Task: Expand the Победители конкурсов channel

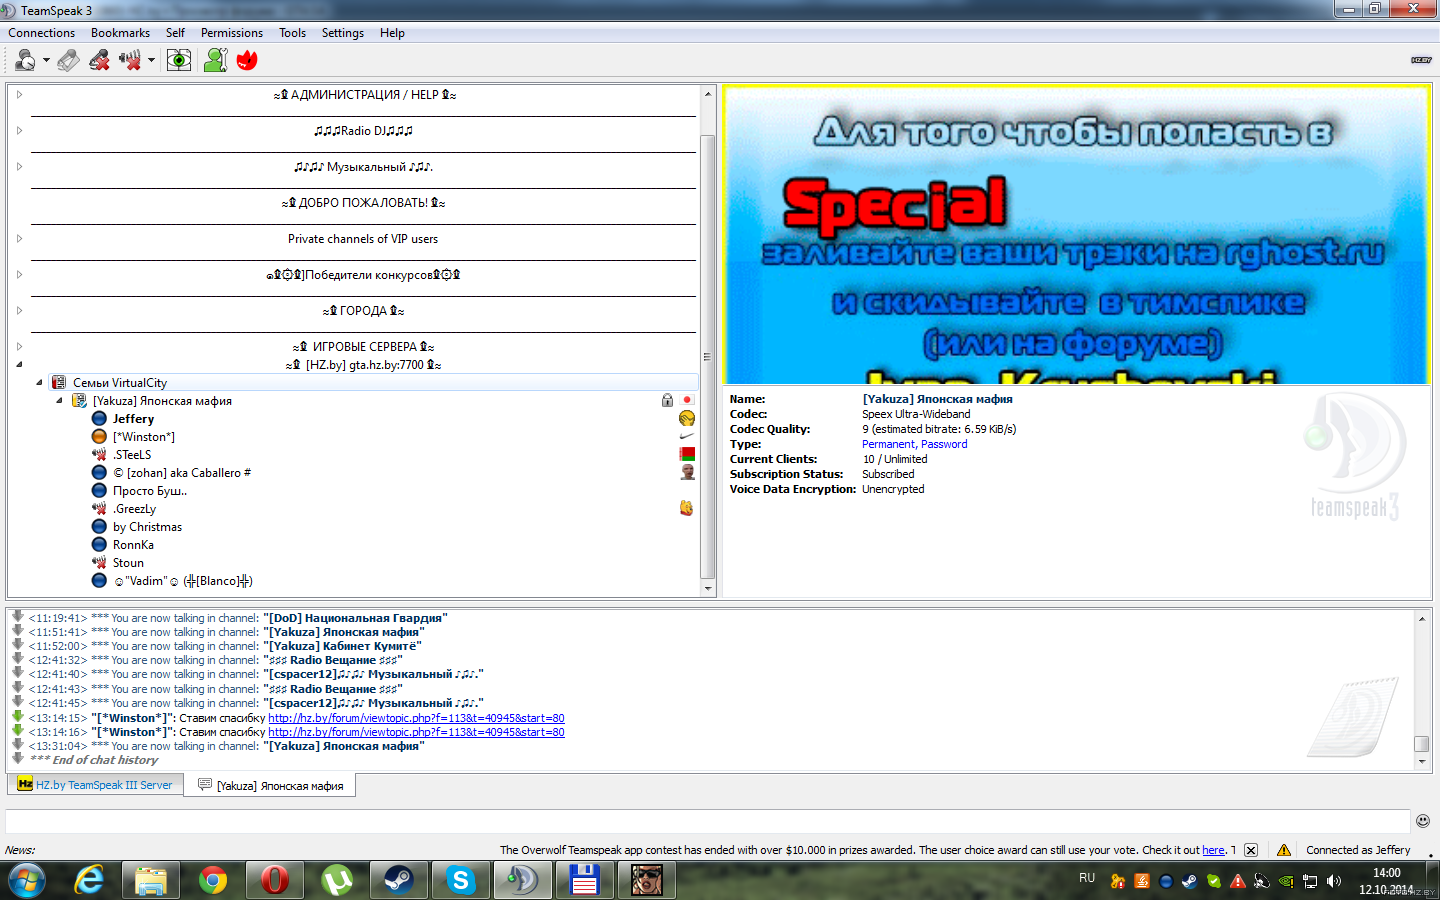Action: coord(19,275)
